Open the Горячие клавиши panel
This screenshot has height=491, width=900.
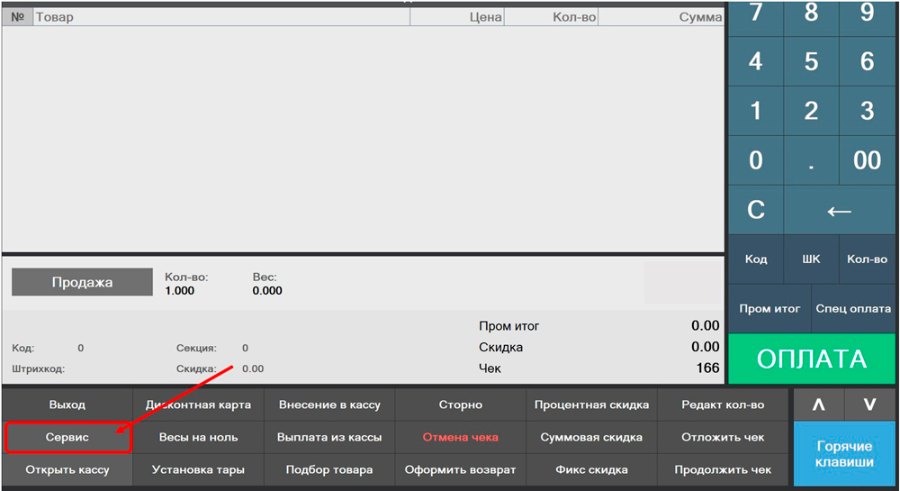844,454
